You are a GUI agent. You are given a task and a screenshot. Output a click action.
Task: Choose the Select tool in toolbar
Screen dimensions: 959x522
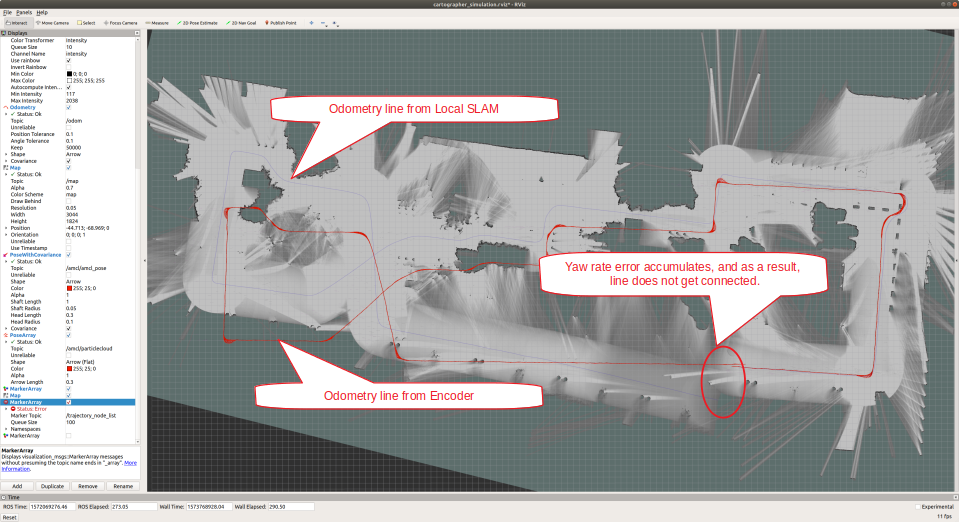pyautogui.click(x=86, y=23)
